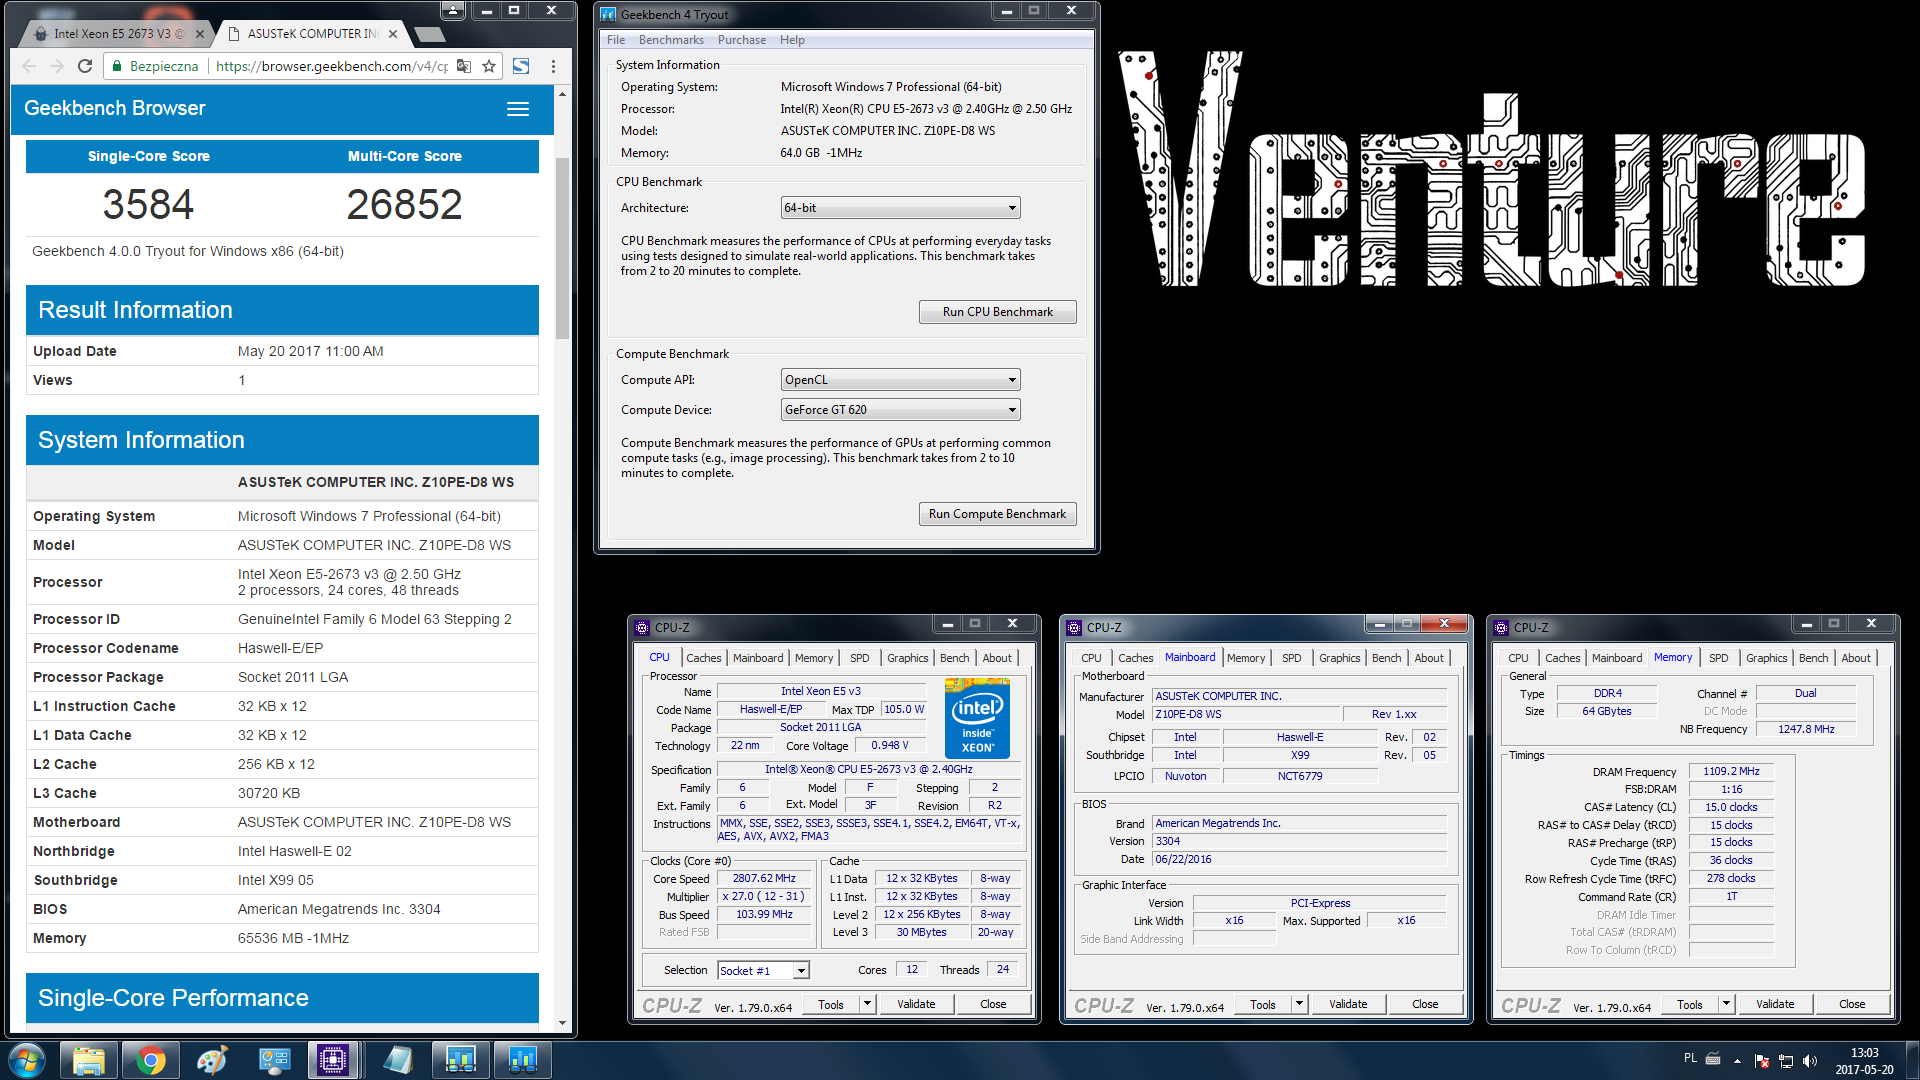Image resolution: width=1920 pixels, height=1080 pixels.
Task: Open the Compute Device GeForce GT 620 dropdown
Action: tap(900, 410)
